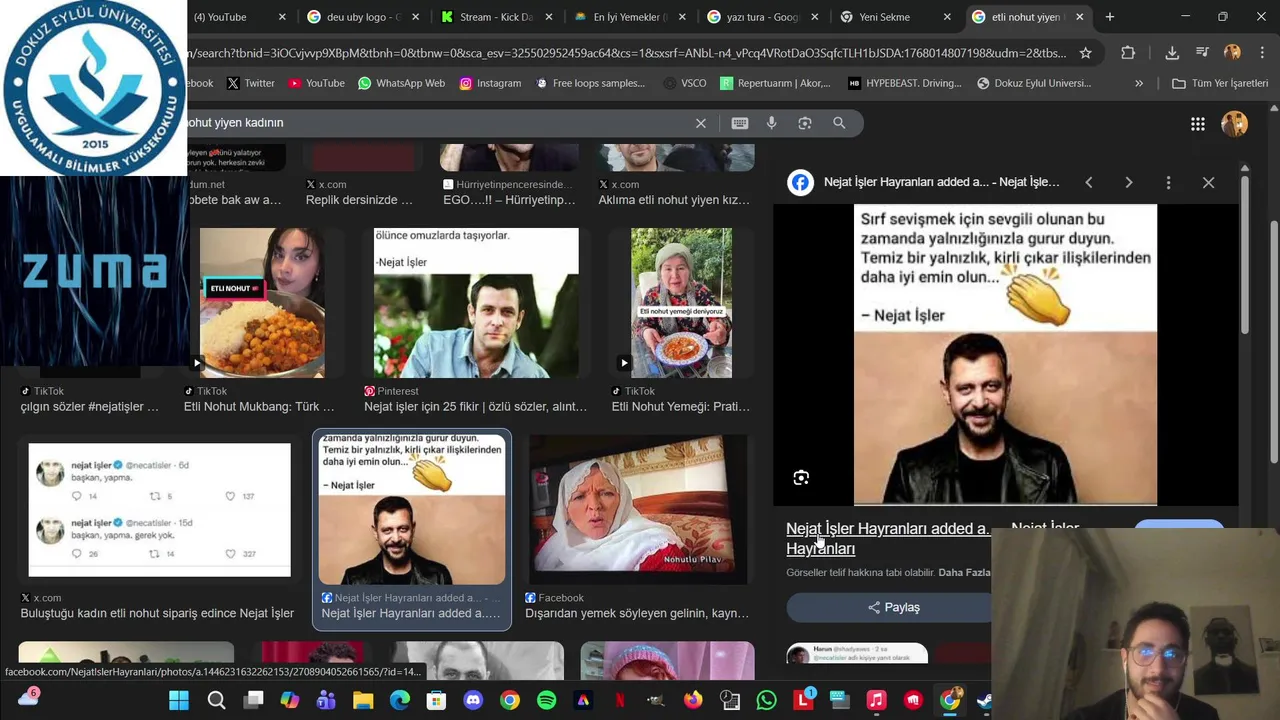Screen dimensions: 1280x720
Task: Open Discord from the taskbar
Action: (x=473, y=700)
